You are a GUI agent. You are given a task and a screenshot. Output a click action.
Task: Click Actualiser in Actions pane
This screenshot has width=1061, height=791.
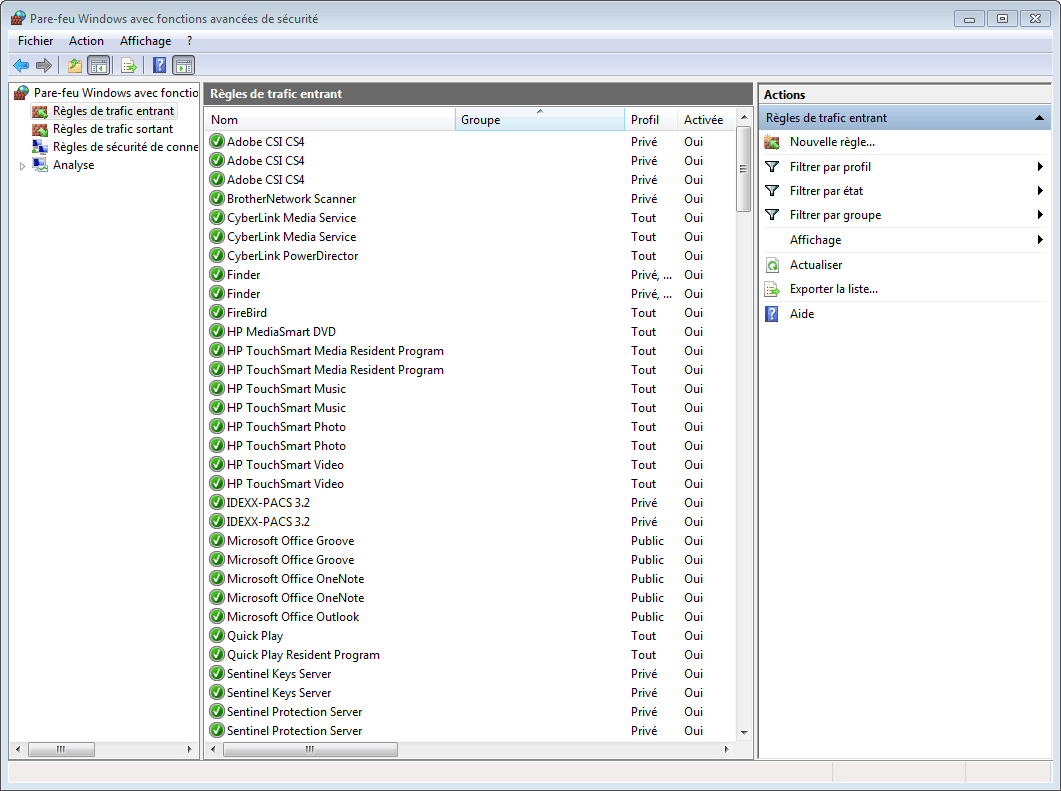click(816, 265)
